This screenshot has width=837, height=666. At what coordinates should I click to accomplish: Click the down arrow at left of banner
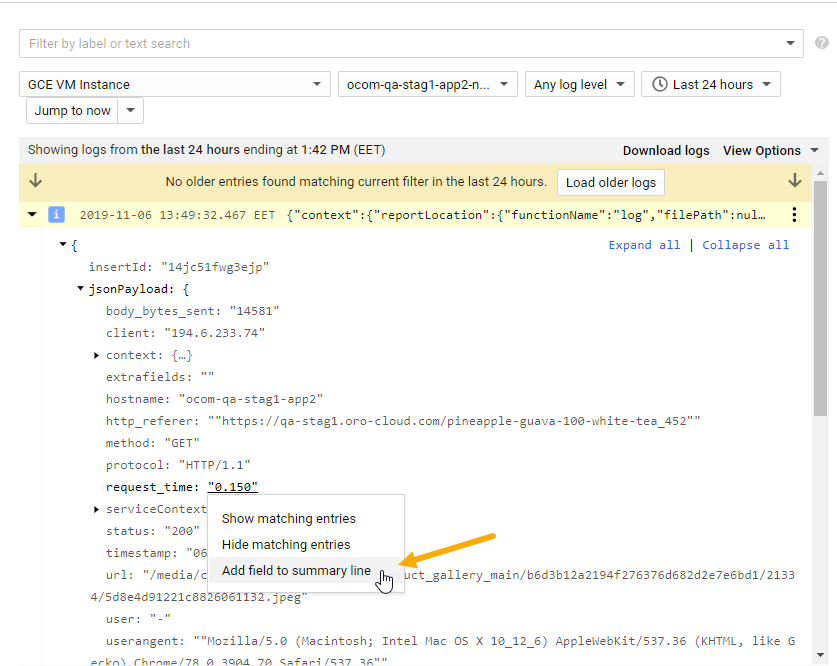[36, 181]
